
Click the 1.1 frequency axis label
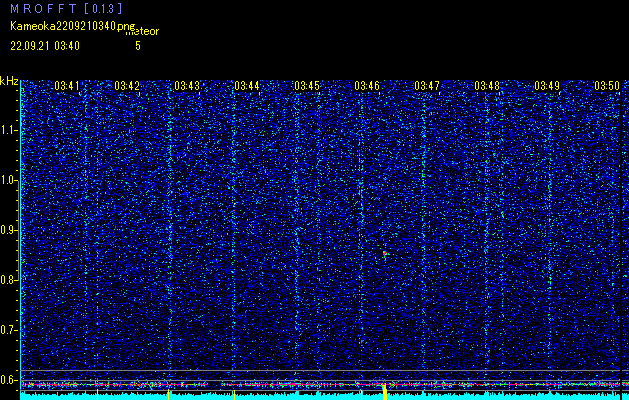[9, 130]
